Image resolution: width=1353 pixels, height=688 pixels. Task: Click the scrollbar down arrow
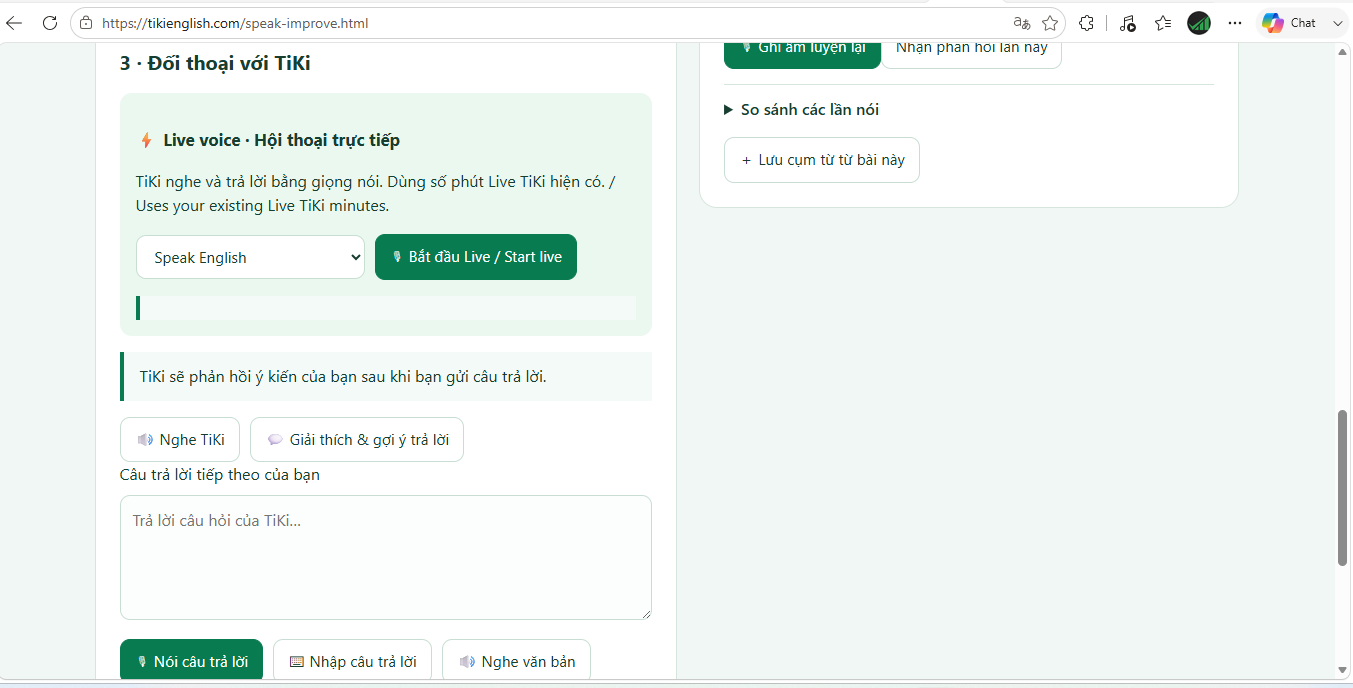[x=1343, y=670]
